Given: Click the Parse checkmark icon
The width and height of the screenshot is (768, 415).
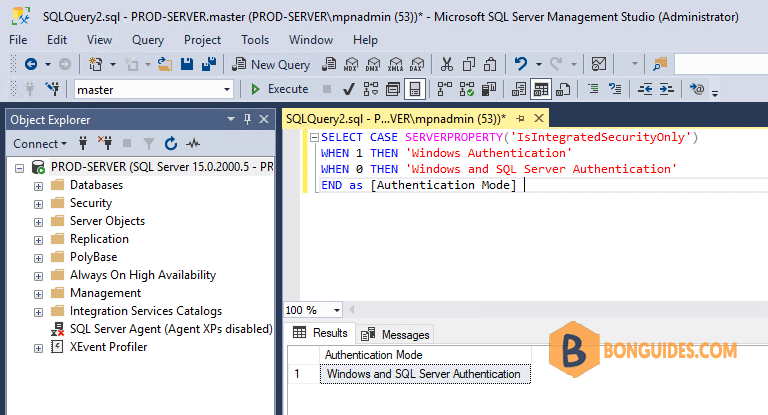Looking at the screenshot, I should click(x=349, y=89).
